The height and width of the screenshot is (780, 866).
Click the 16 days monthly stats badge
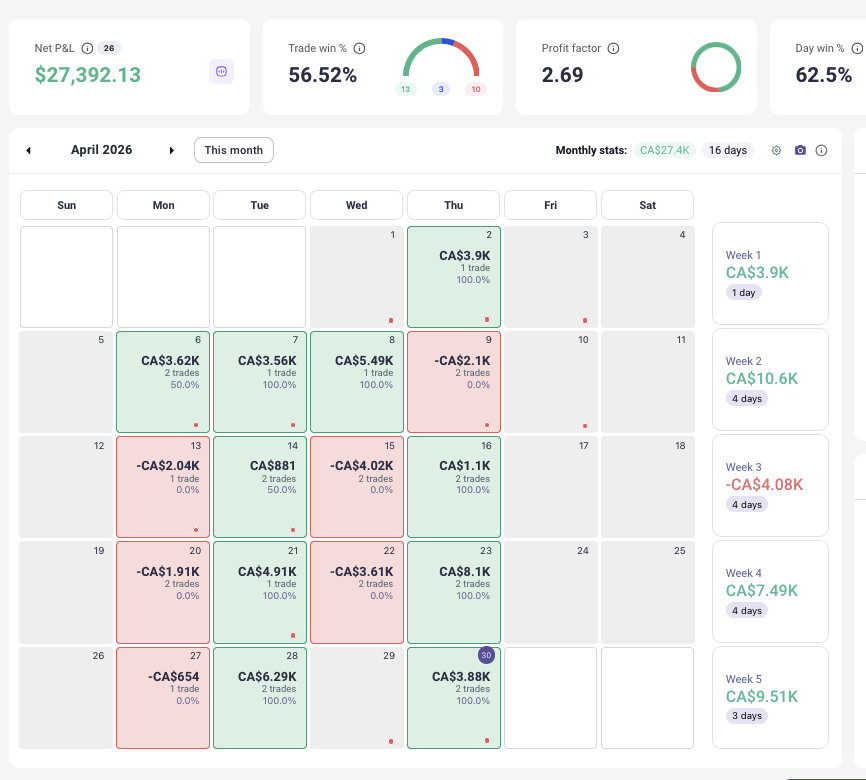[727, 150]
